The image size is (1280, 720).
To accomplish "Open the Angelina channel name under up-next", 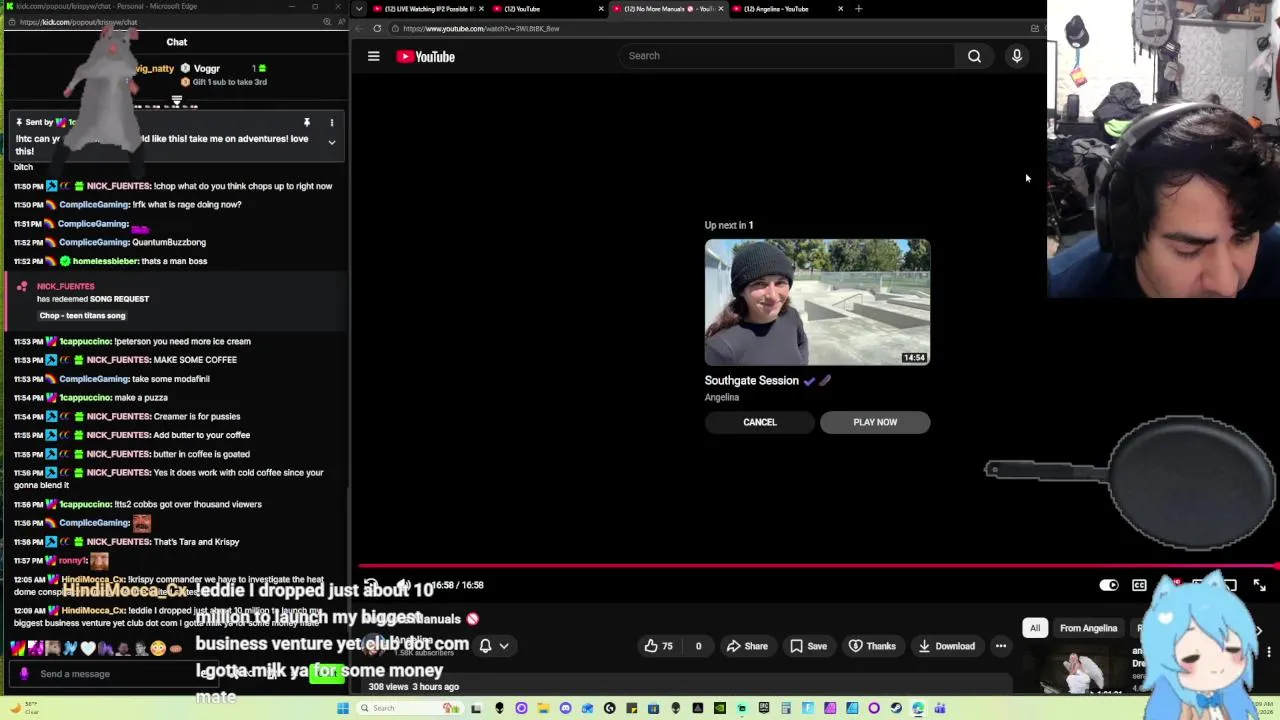I will tap(722, 397).
